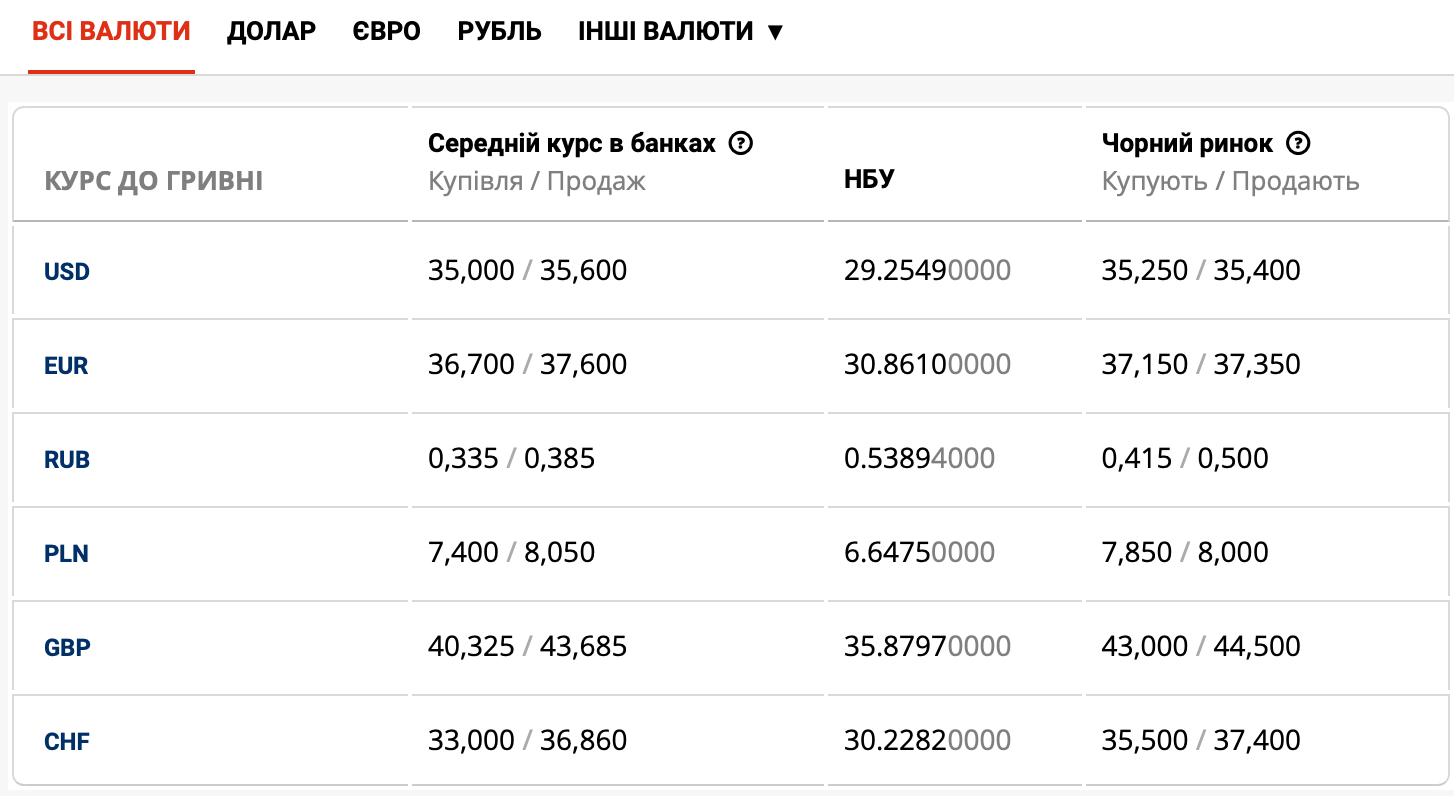Screen dimensions: 1454x796
Task: Open the RUB currency page
Action: pos(67,460)
